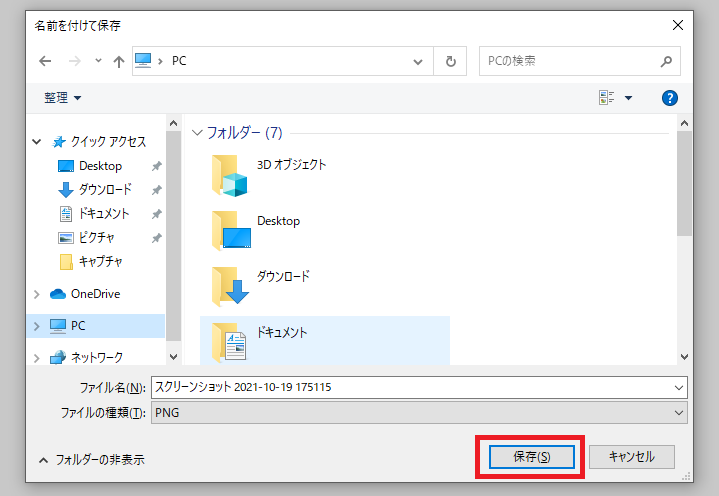Click pin icon beside ドキュメント in sidebar

click(x=157, y=214)
